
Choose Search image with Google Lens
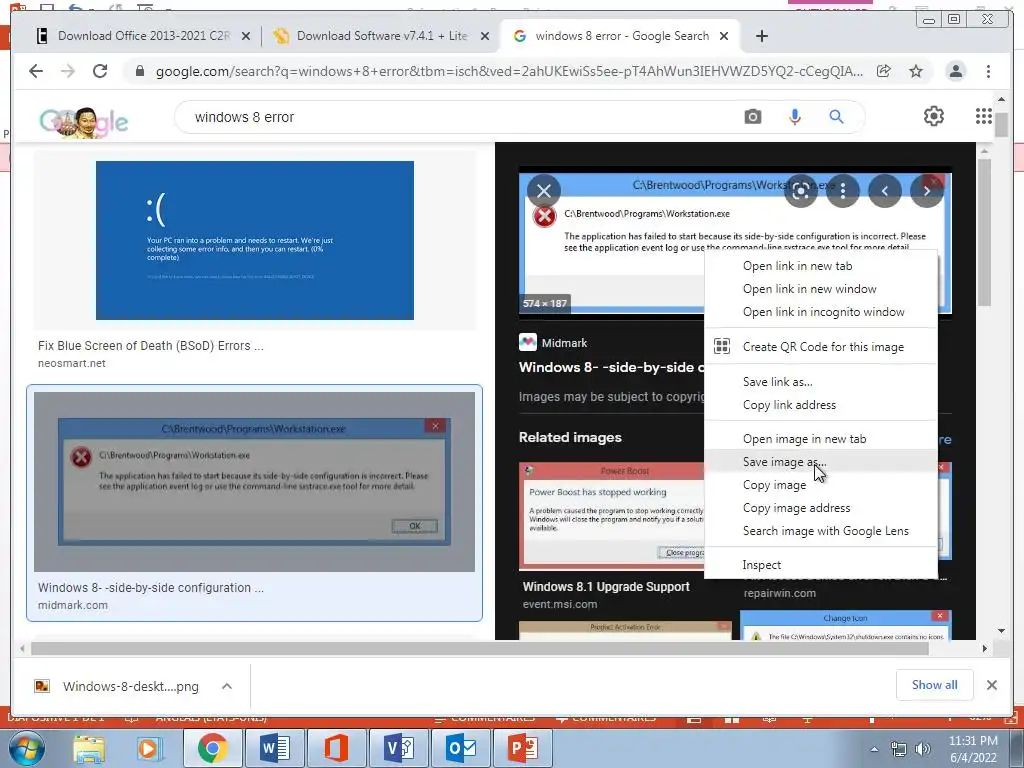(821, 531)
